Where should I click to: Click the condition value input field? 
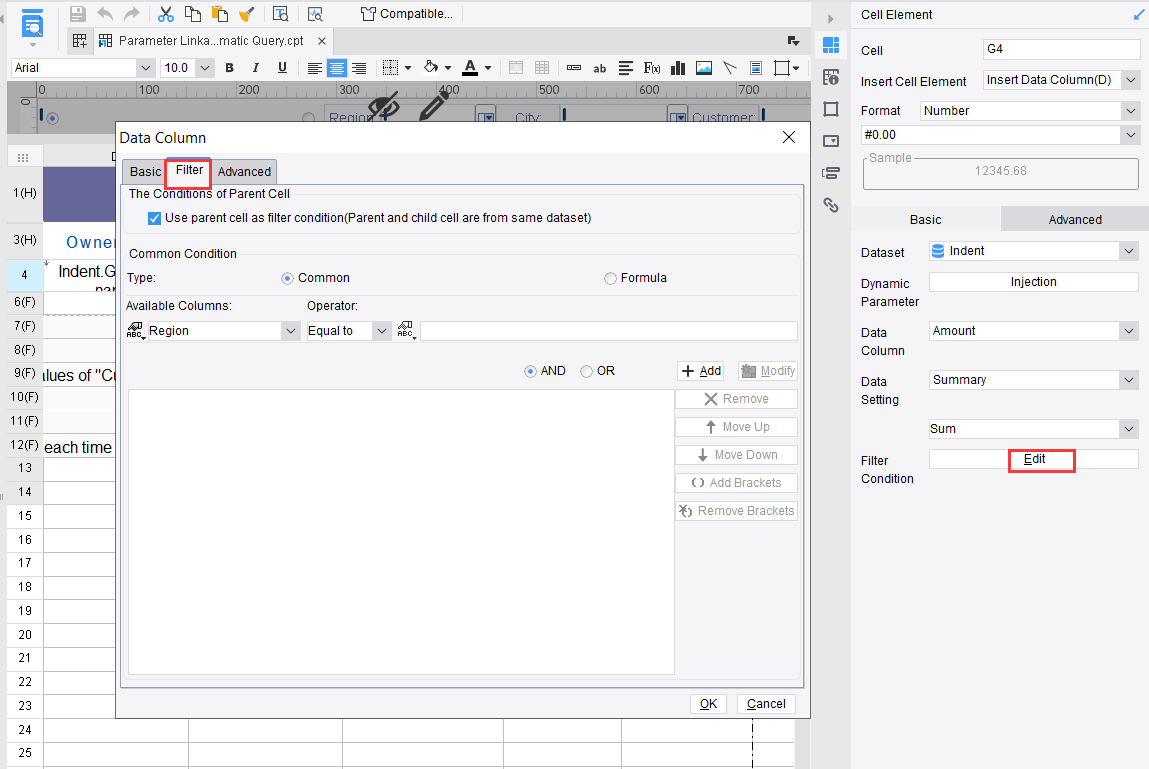click(609, 331)
